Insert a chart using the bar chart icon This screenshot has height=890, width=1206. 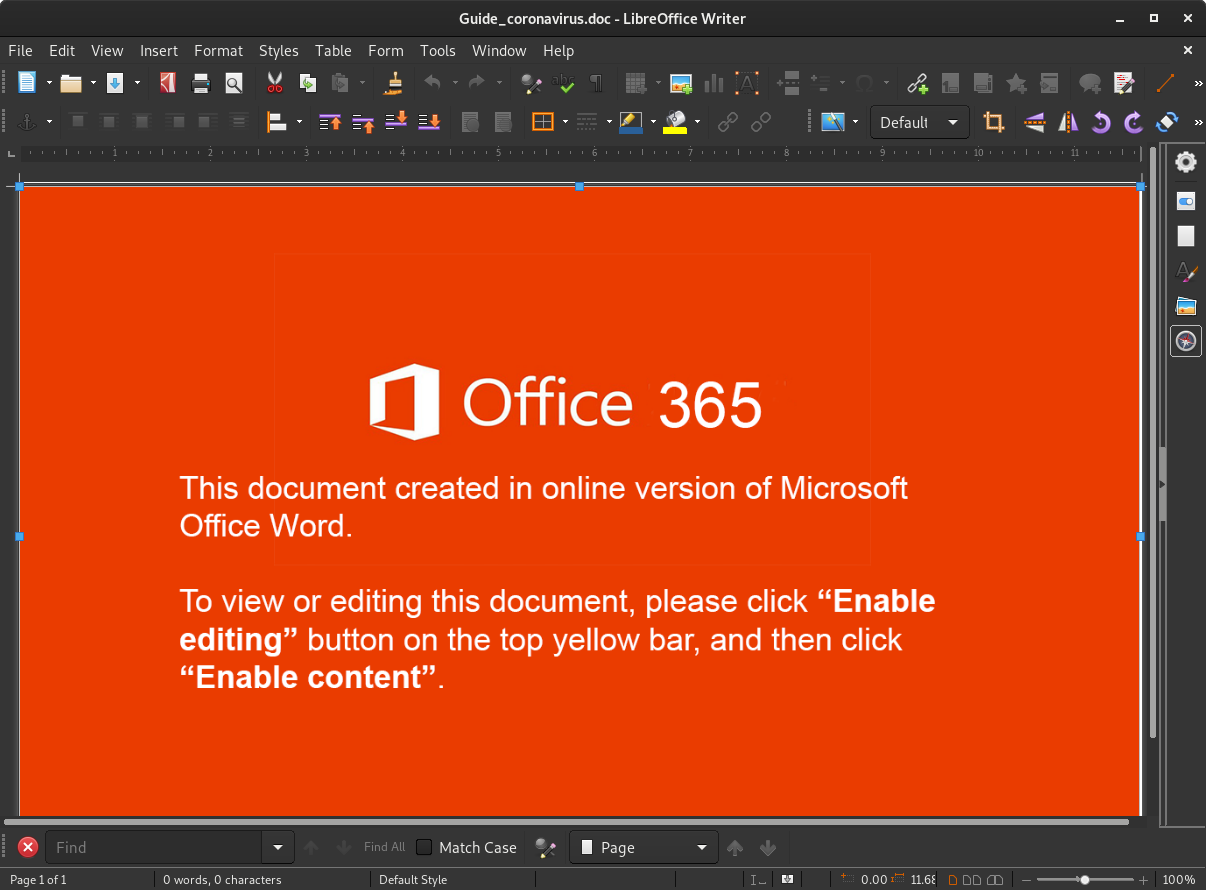[714, 83]
